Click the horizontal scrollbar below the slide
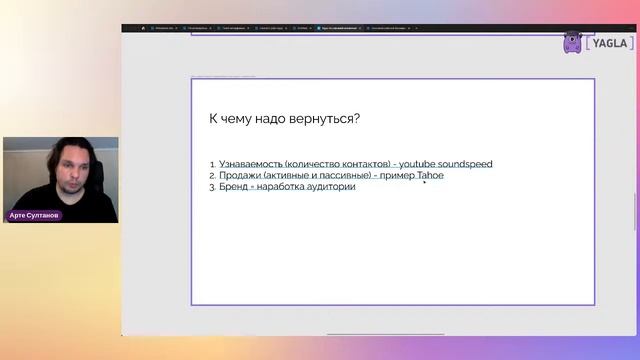 (x=385, y=334)
